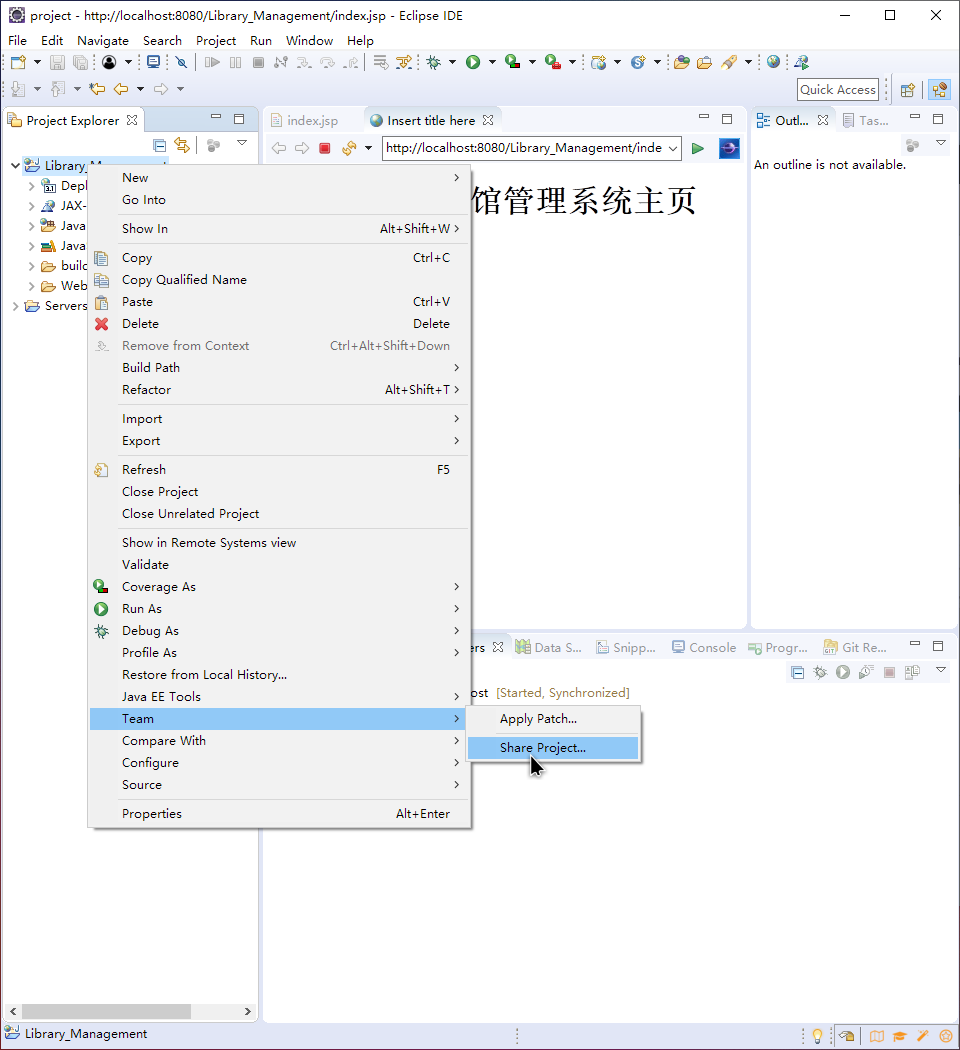Image resolution: width=960 pixels, height=1050 pixels.
Task: Expand the build folder node
Action: click(31, 267)
